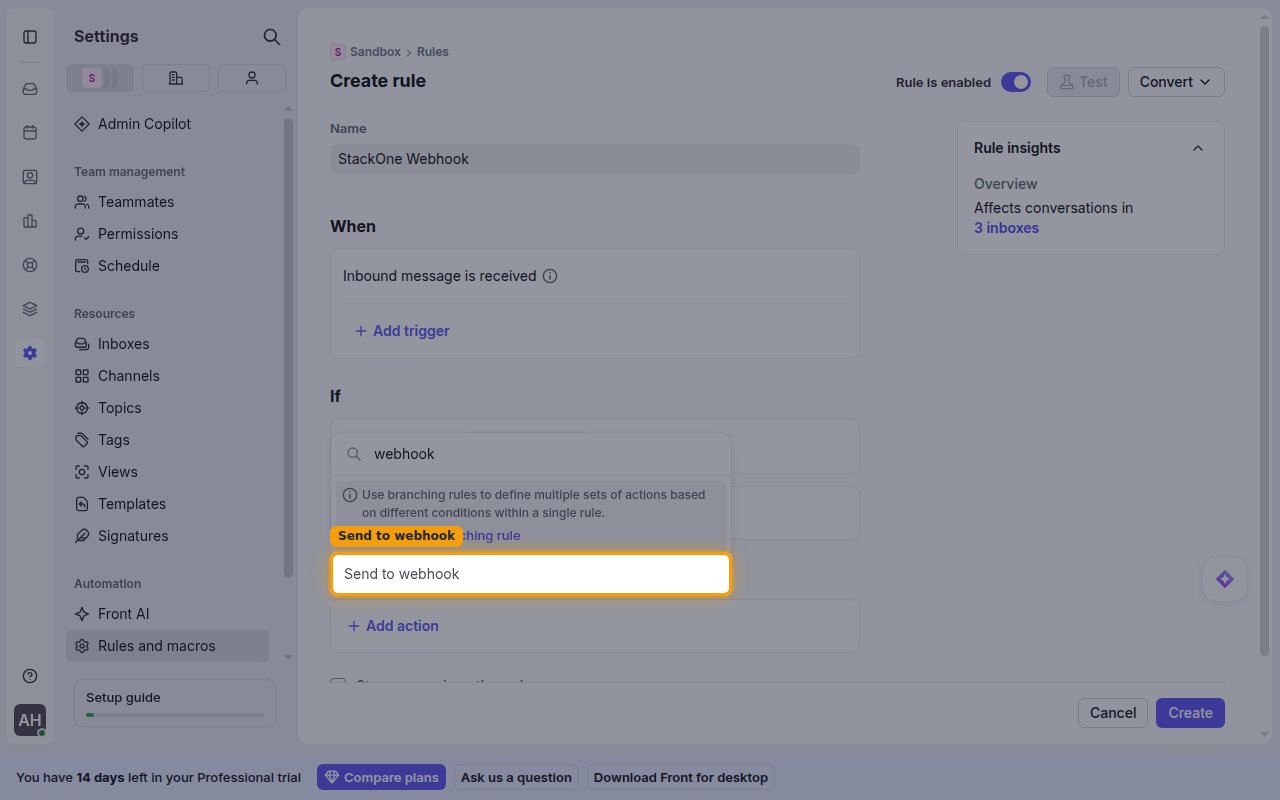Click Add action
The width and height of the screenshot is (1280, 800).
pyautogui.click(x=393, y=626)
